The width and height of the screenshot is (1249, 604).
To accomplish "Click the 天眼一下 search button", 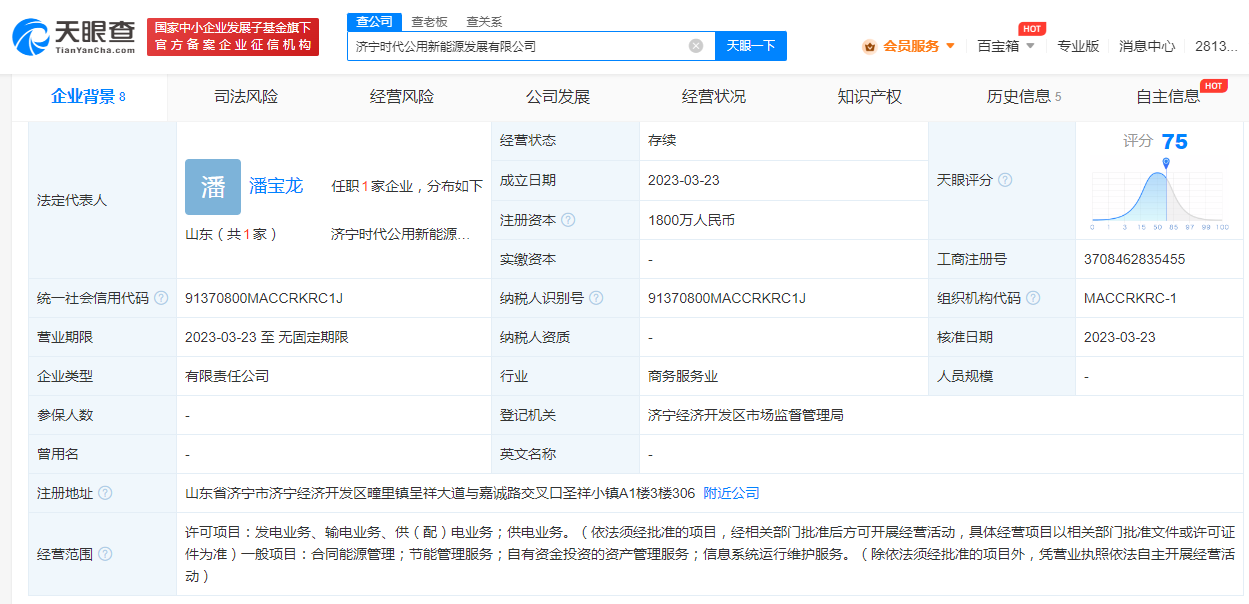I will [751, 46].
